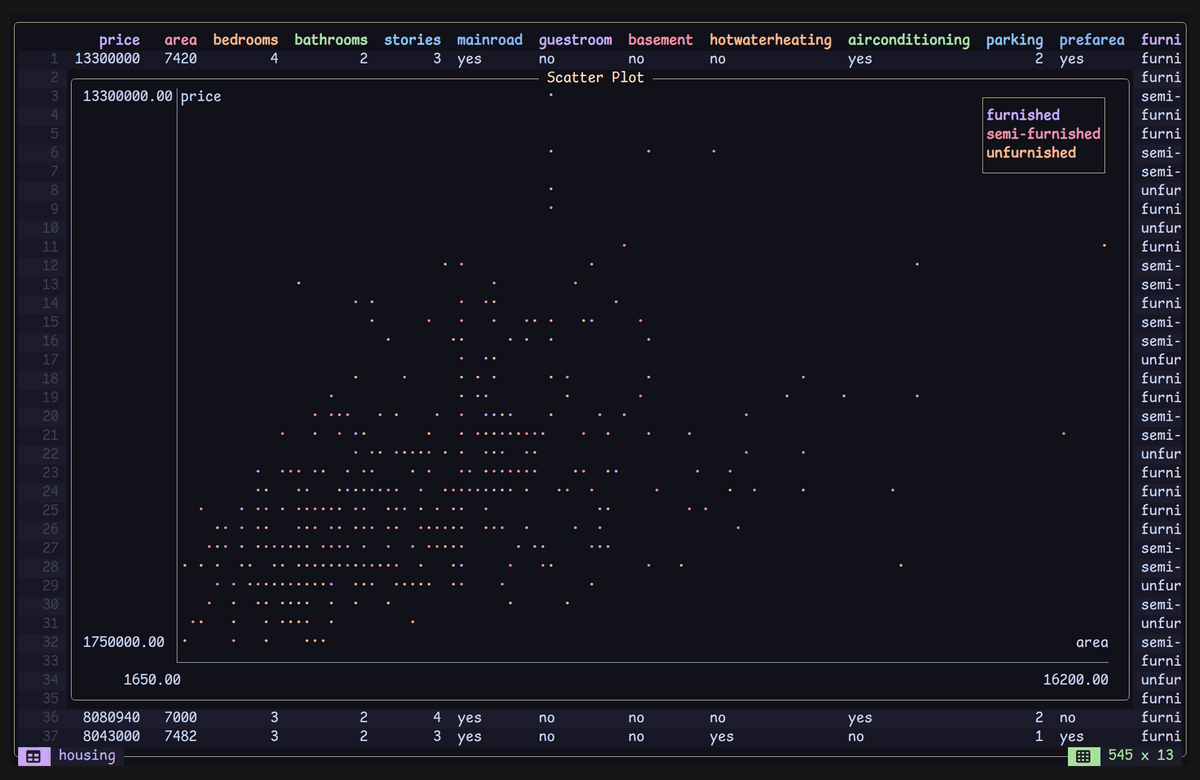Screen dimensions: 1200x780
Task: Click the table icon beside housing
Action: click(x=33, y=756)
